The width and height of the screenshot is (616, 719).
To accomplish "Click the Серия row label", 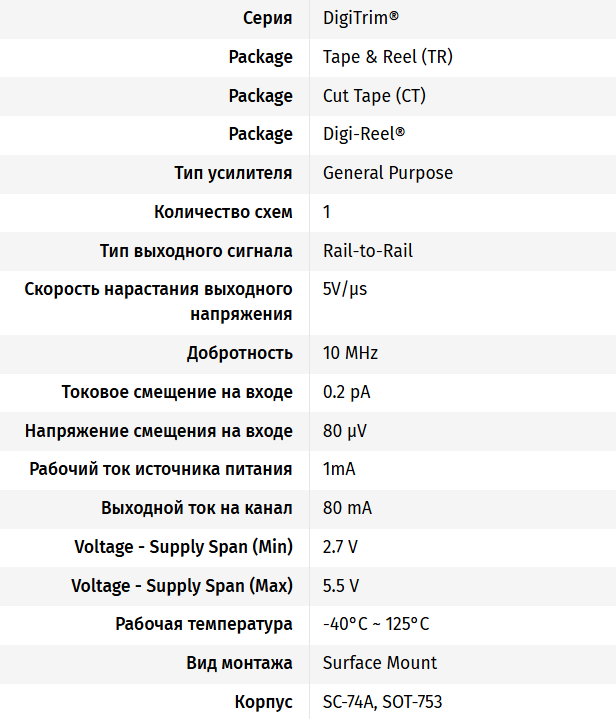I will point(268,18).
